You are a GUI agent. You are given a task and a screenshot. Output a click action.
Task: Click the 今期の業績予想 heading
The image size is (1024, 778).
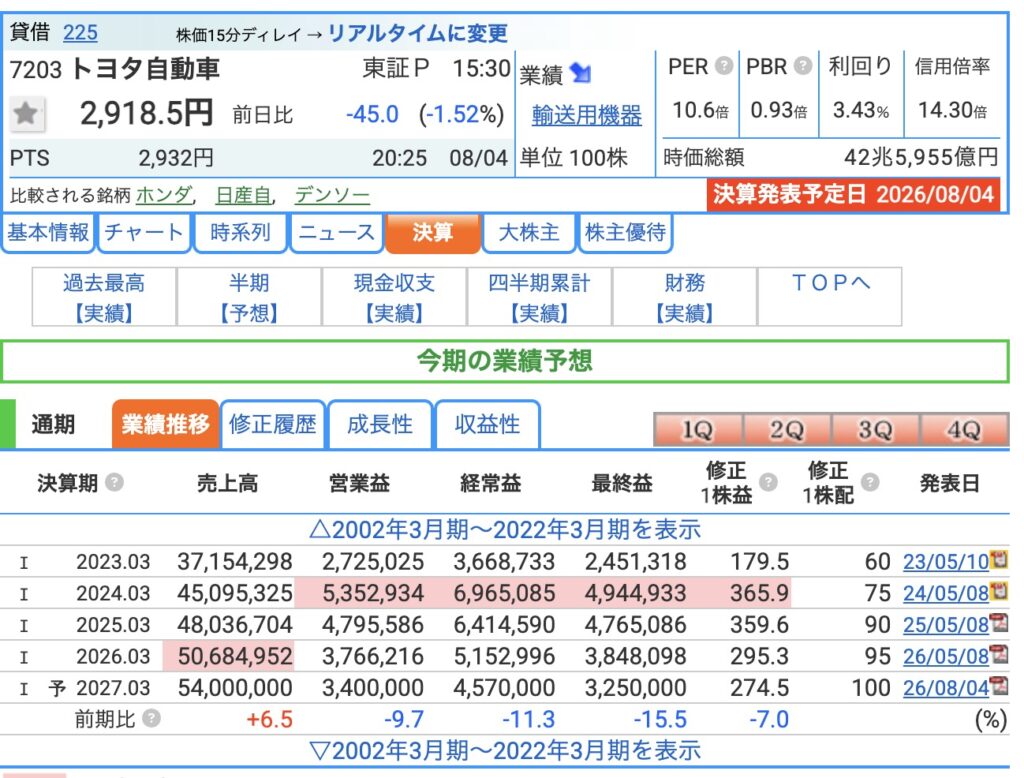pyautogui.click(x=505, y=361)
